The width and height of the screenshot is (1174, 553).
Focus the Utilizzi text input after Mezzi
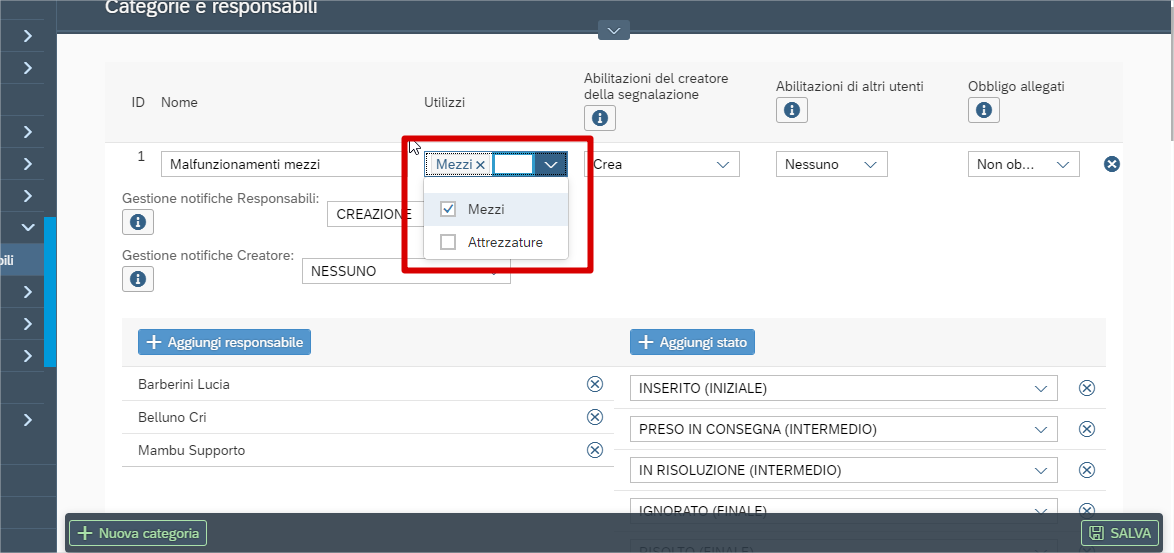(x=513, y=164)
